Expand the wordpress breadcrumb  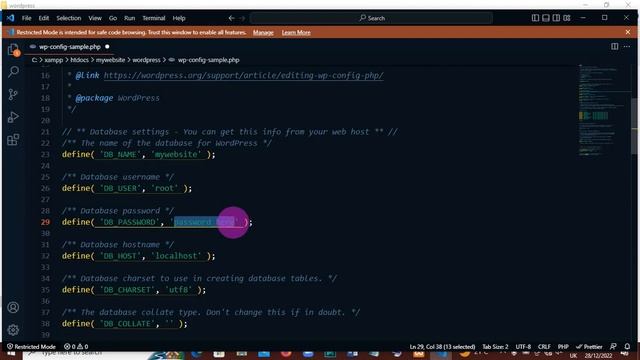[x=146, y=60]
